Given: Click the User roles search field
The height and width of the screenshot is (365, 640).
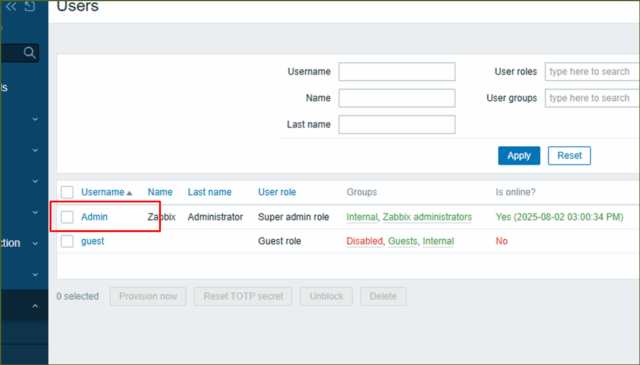Looking at the screenshot, I should [x=592, y=71].
